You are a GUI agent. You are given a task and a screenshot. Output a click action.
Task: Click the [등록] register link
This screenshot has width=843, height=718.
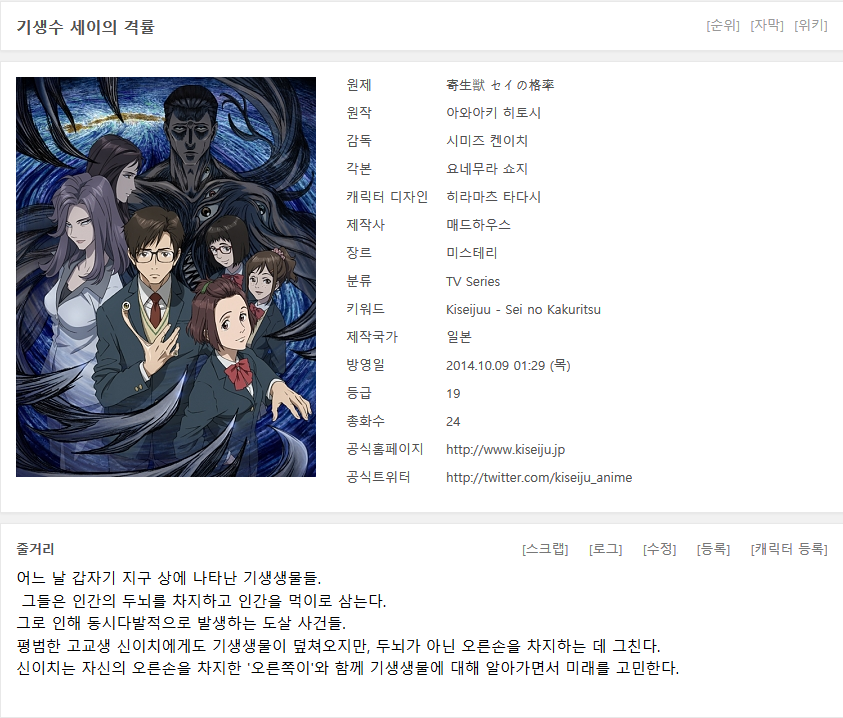pyautogui.click(x=713, y=549)
